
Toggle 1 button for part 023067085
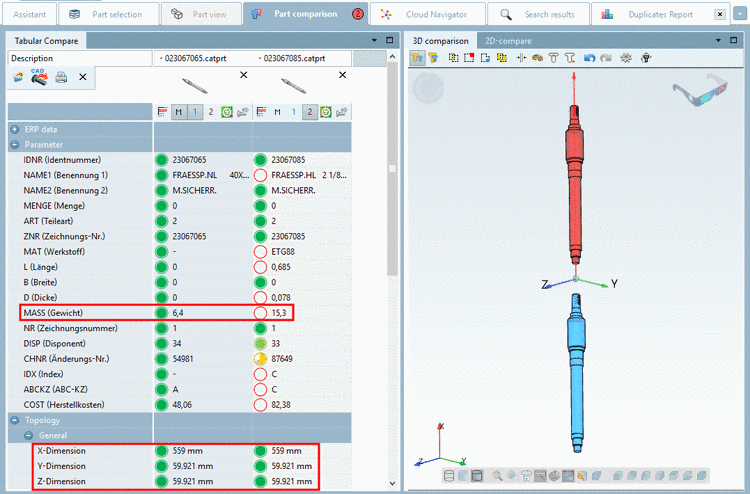294,112
